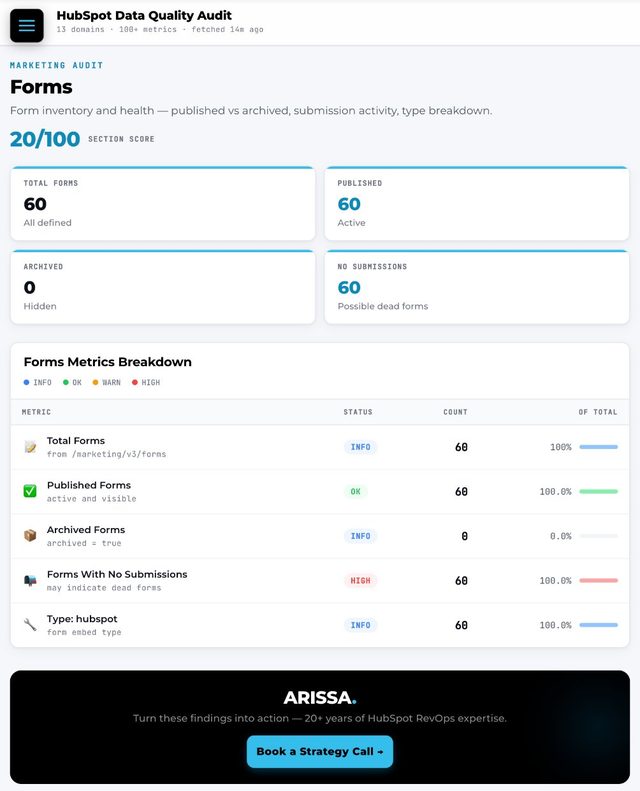Click the Total Forms blue progress bar
Screen dimensions: 640x791
pos(599,447)
